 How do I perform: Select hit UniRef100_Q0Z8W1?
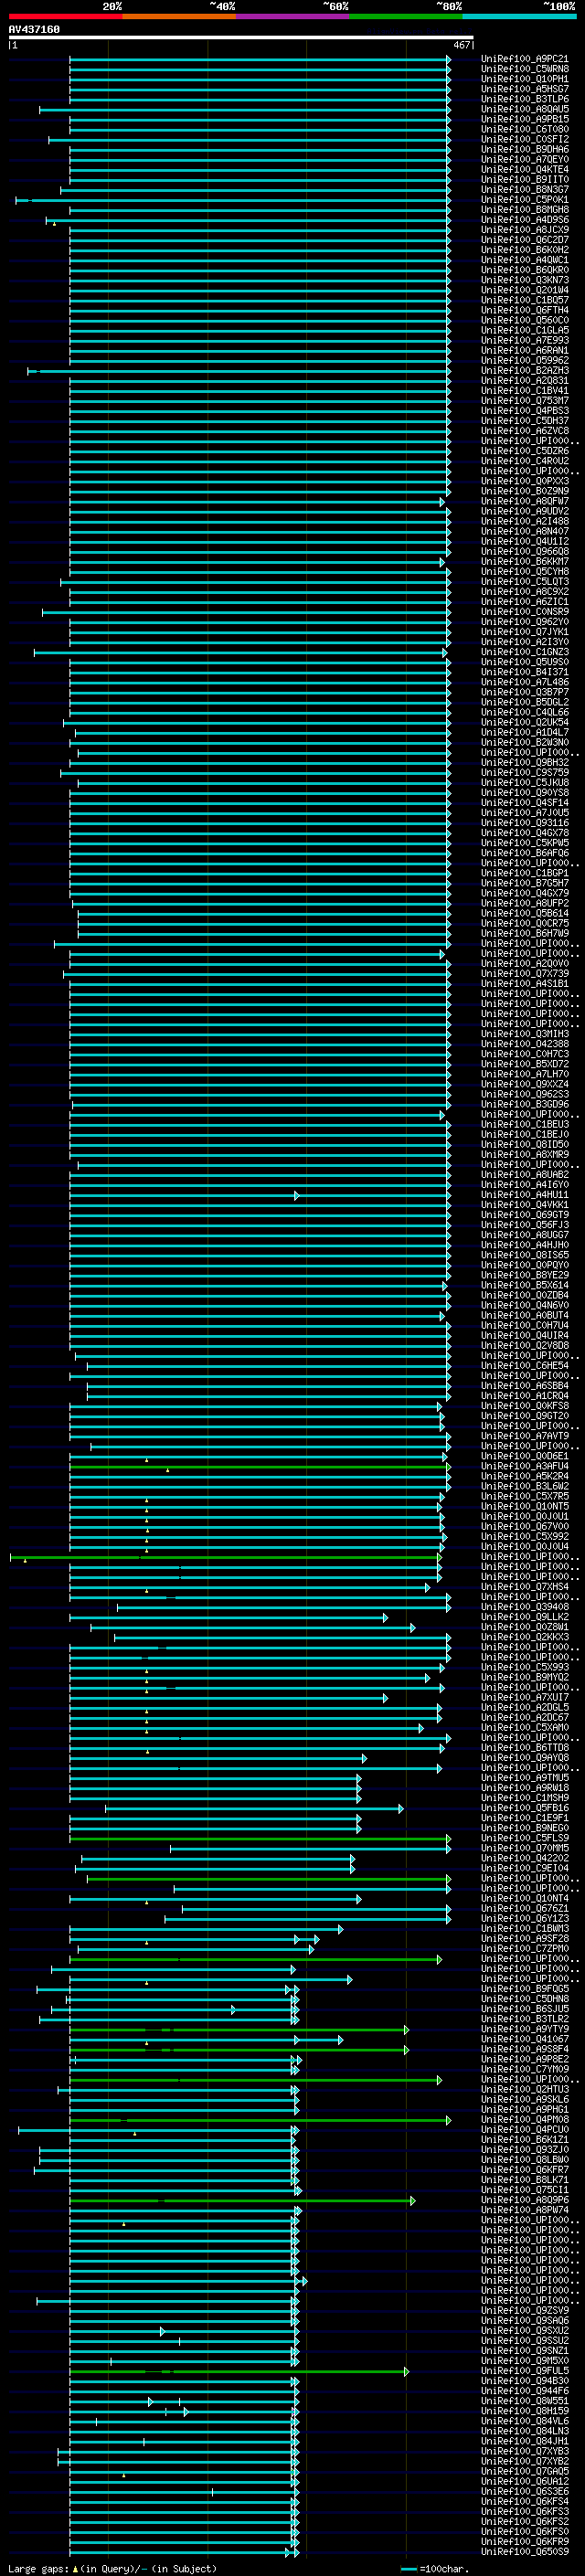[525, 1627]
